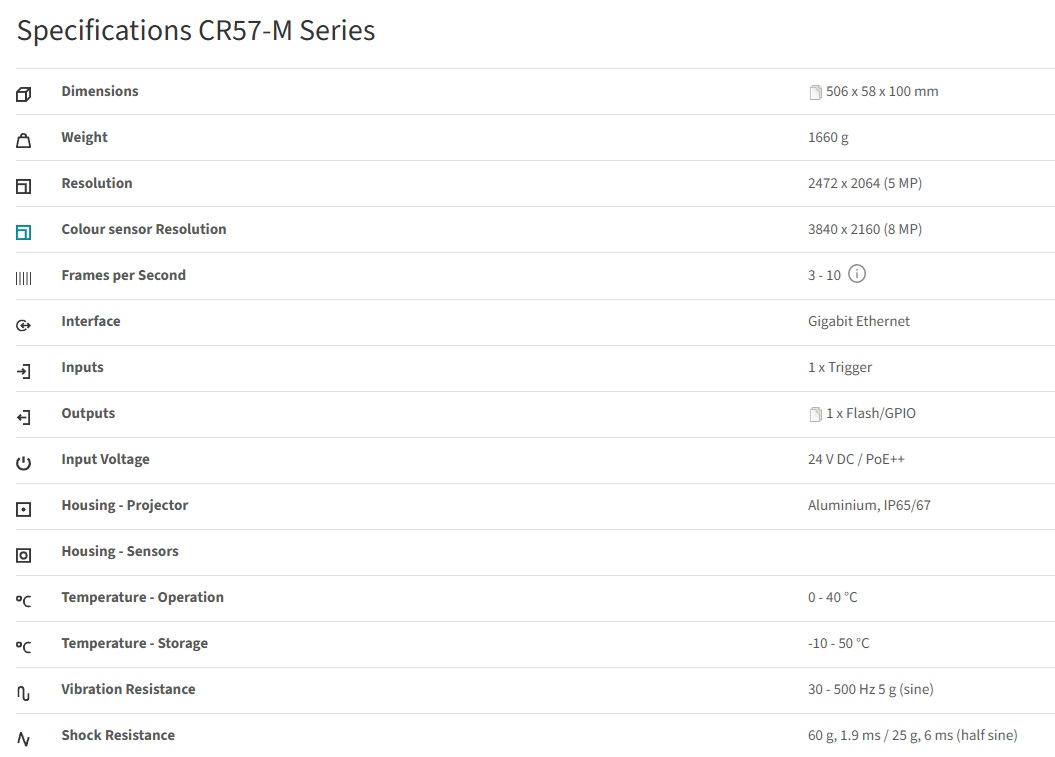The height and width of the screenshot is (757, 1055).
Task: Click the teal Colour sensor Resolution icon
Action: pos(24,233)
